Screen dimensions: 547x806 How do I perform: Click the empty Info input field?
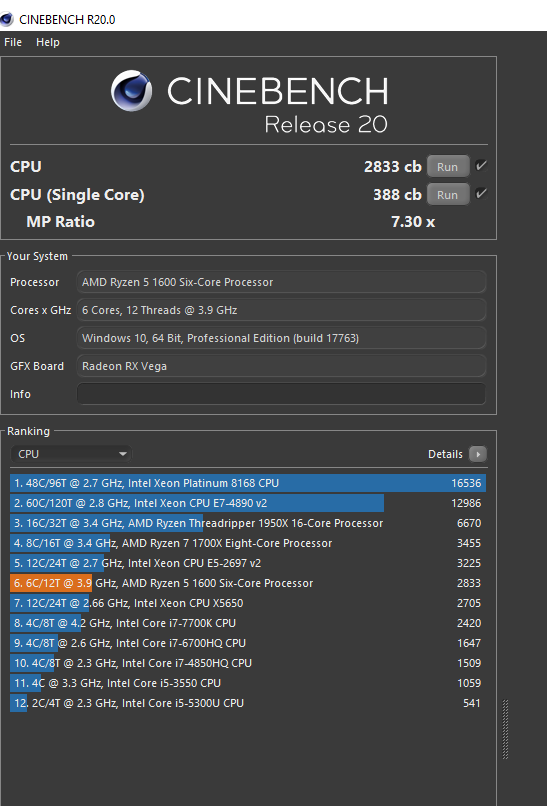tap(281, 394)
